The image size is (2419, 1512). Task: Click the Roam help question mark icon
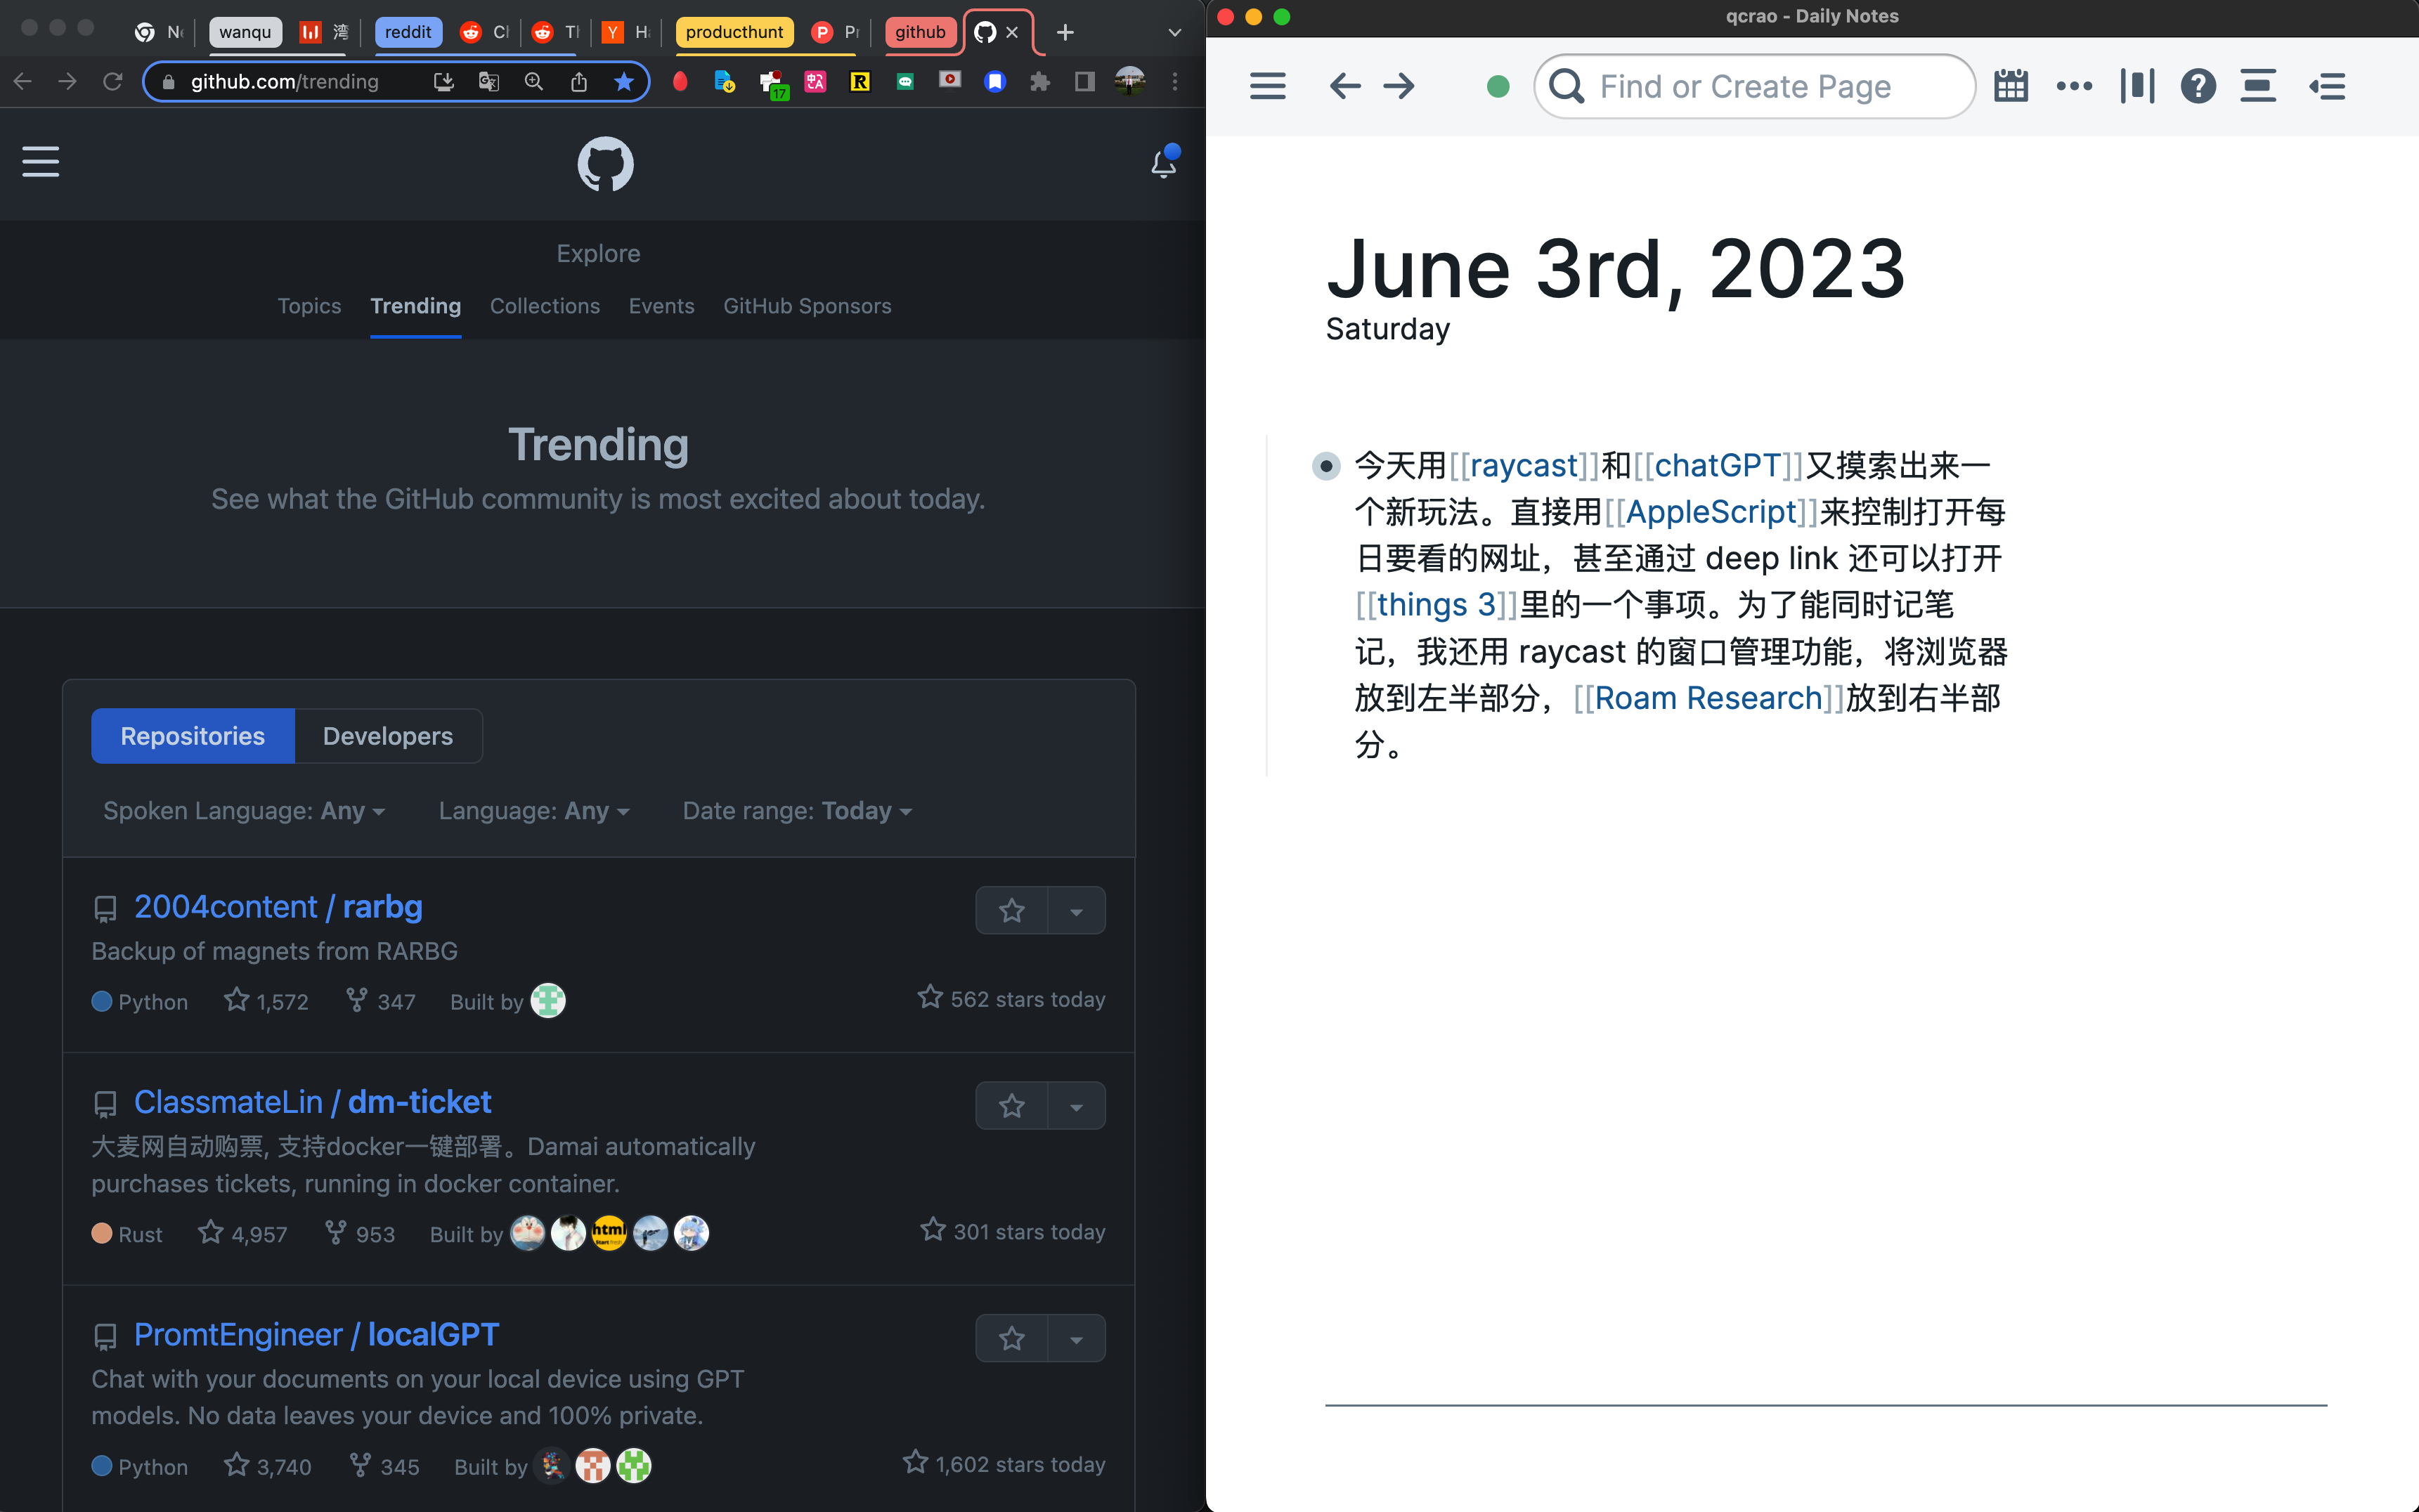point(2198,86)
